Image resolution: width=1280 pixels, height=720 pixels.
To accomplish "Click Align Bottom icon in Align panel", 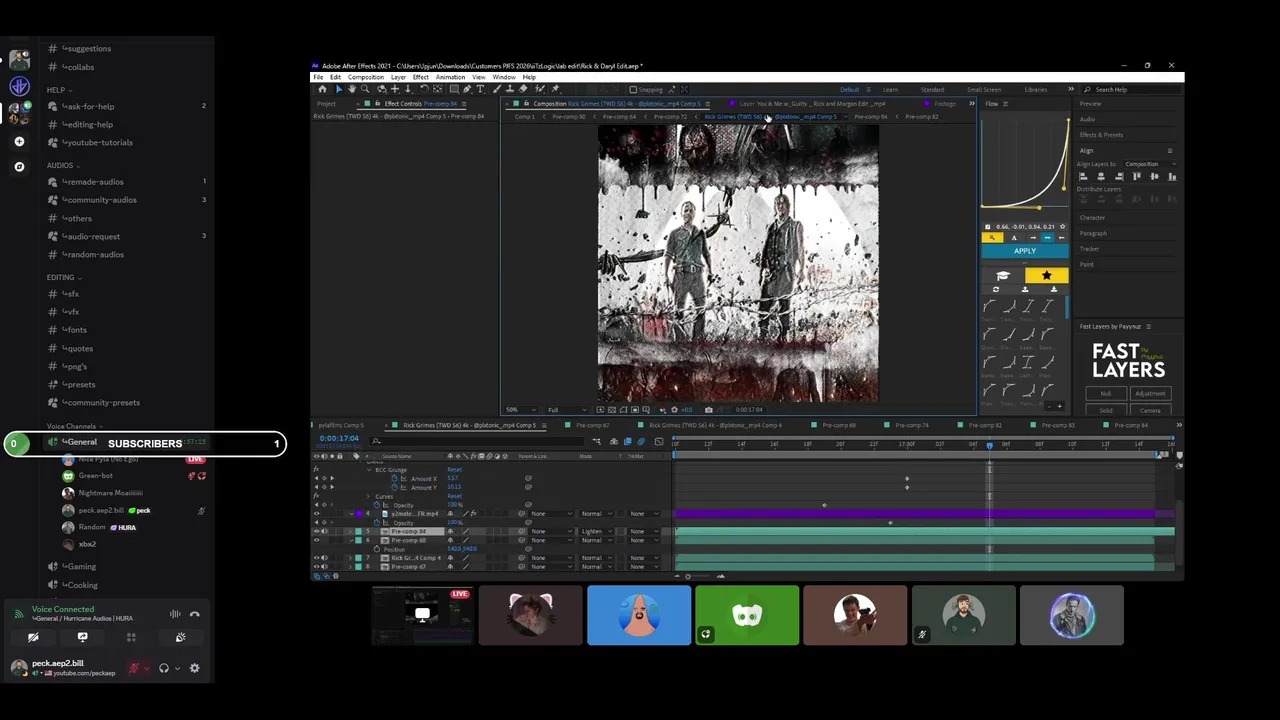I will click(x=1172, y=177).
